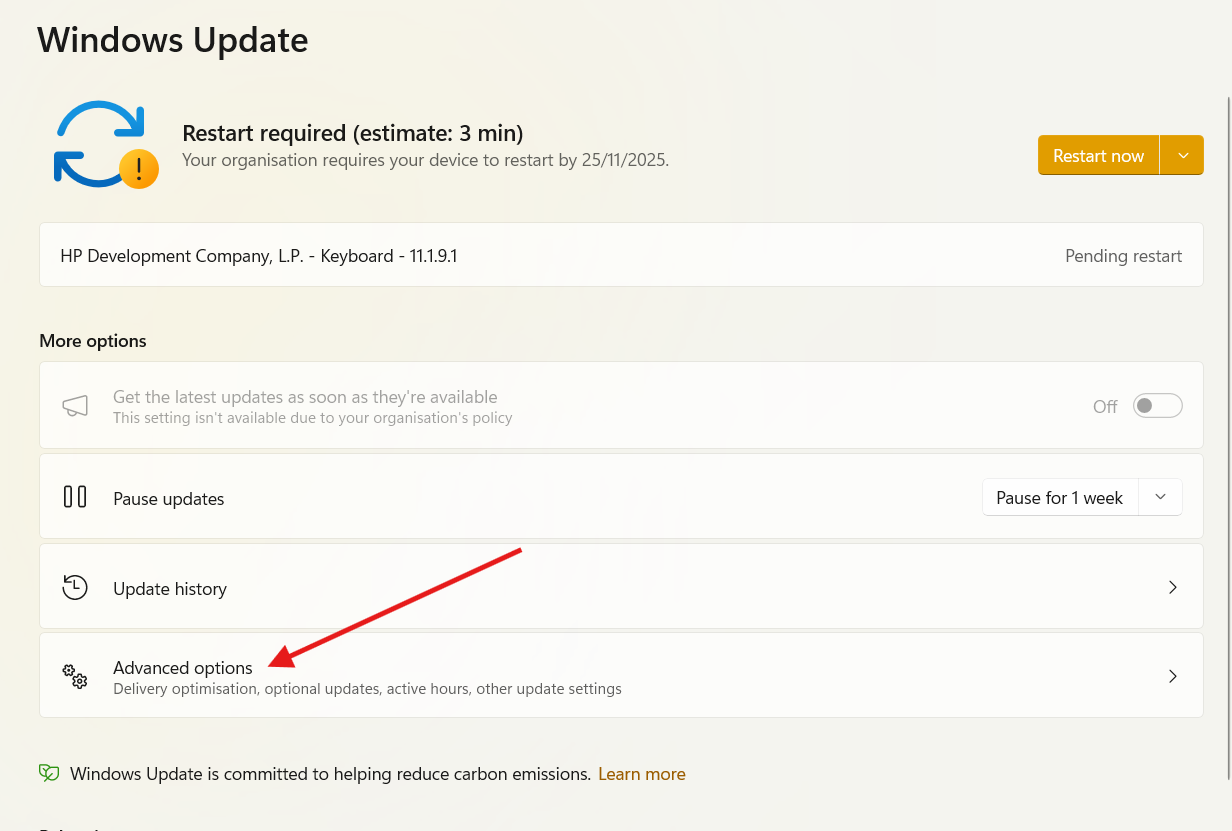Click the Update history clock icon
Viewport: 1232px width, 831px height.
click(75, 587)
